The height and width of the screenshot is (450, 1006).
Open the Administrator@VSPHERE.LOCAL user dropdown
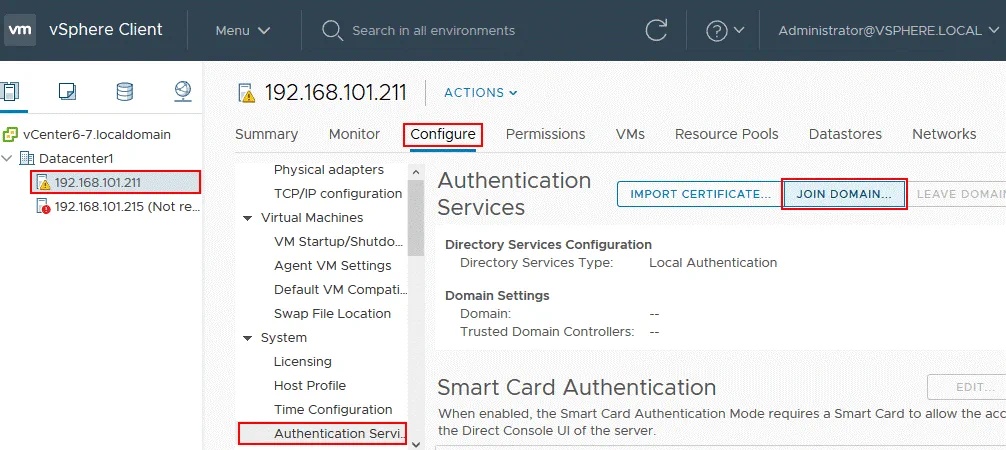(888, 30)
